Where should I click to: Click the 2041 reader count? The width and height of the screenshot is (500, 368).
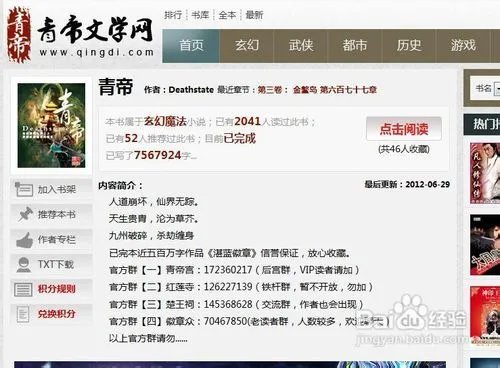pyautogui.click(x=247, y=122)
